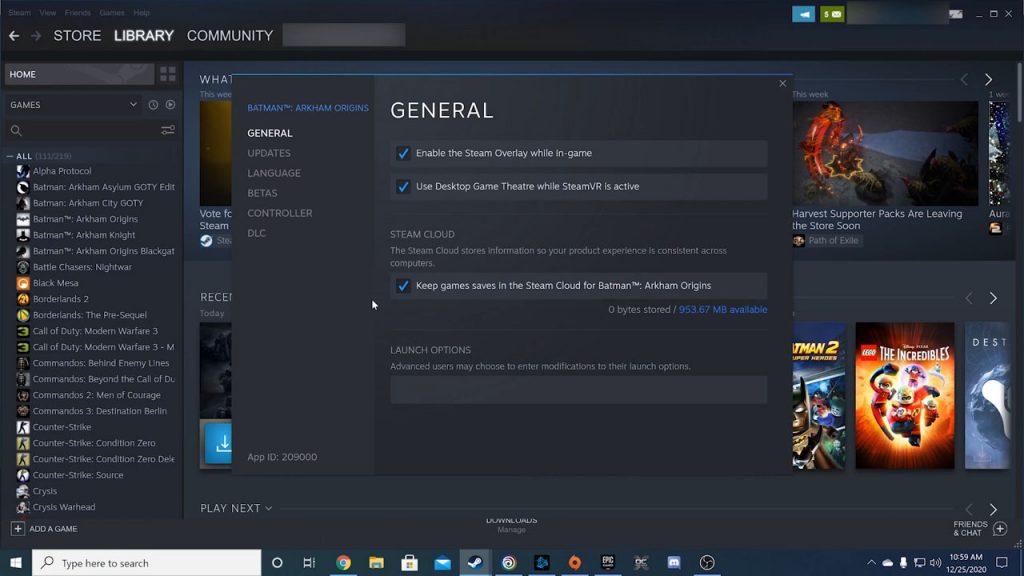
Task: Expand the Play Next dropdown chevron
Action: tap(268, 508)
